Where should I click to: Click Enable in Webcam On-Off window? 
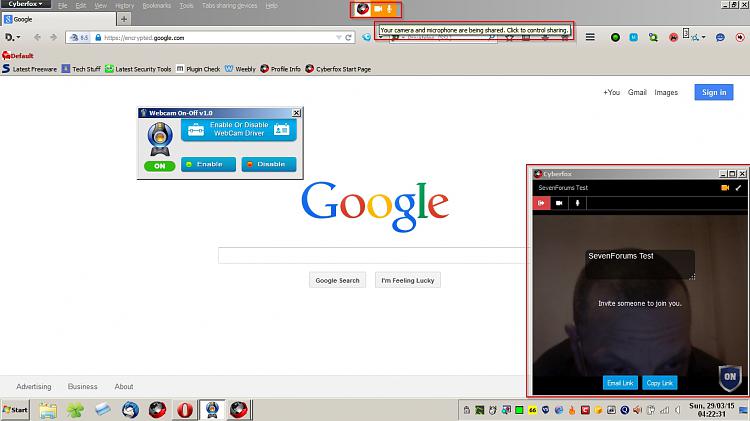click(x=208, y=164)
